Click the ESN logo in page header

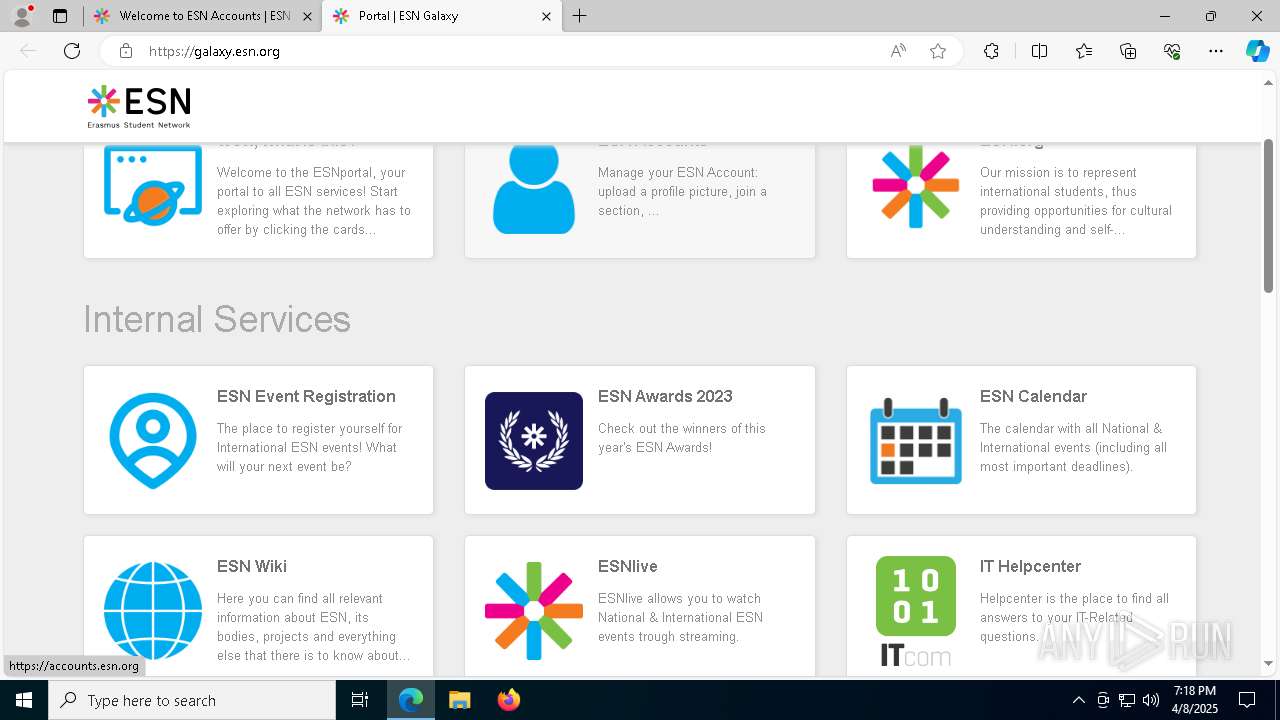(x=138, y=107)
